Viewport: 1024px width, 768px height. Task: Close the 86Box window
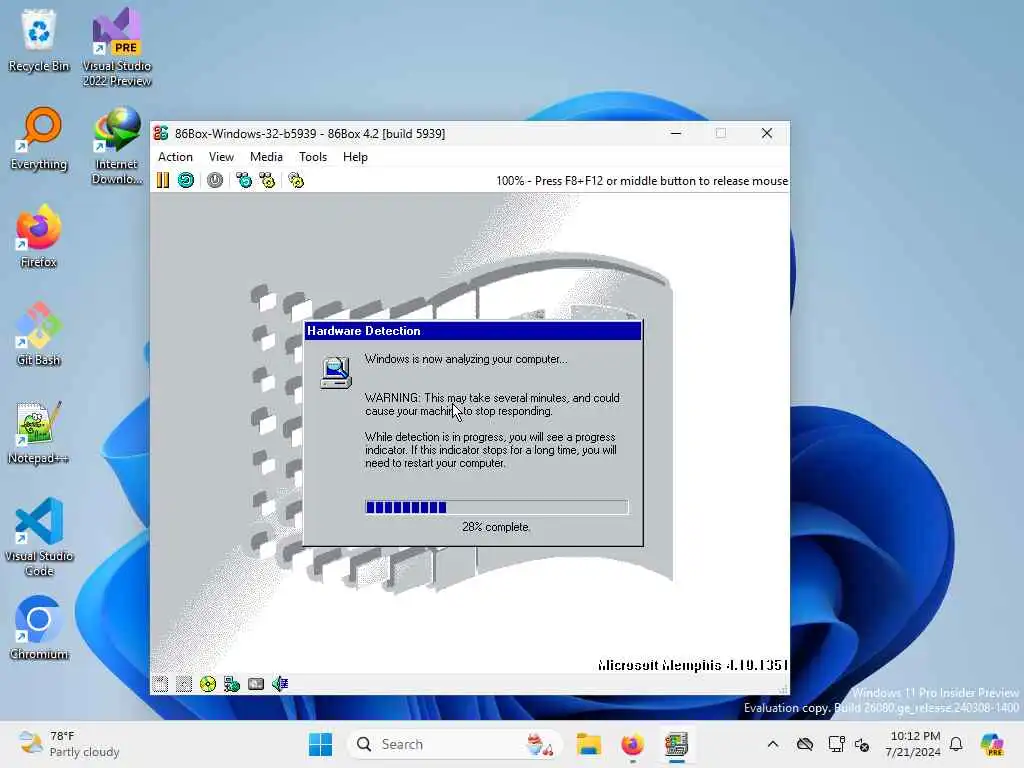point(767,133)
